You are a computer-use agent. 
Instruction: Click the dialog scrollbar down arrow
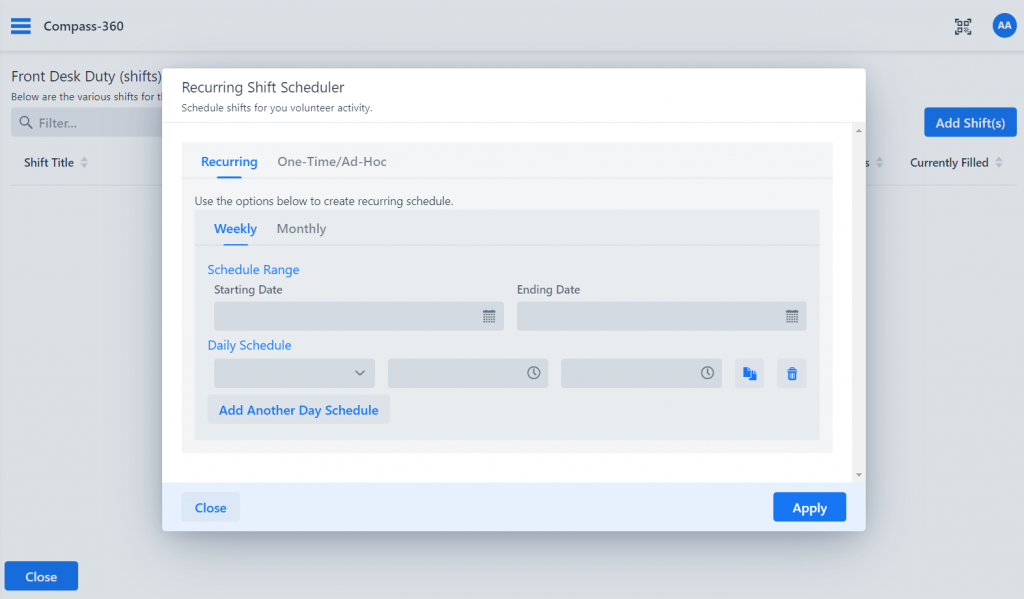point(859,475)
